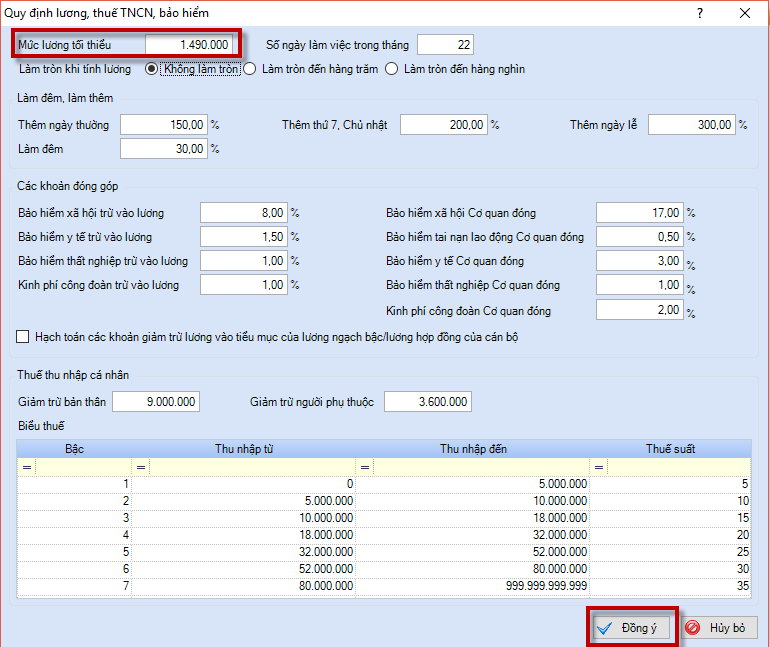Edit Bảo hiểm tai nạn lao động field
The height and width of the screenshot is (647, 770).
coord(640,237)
